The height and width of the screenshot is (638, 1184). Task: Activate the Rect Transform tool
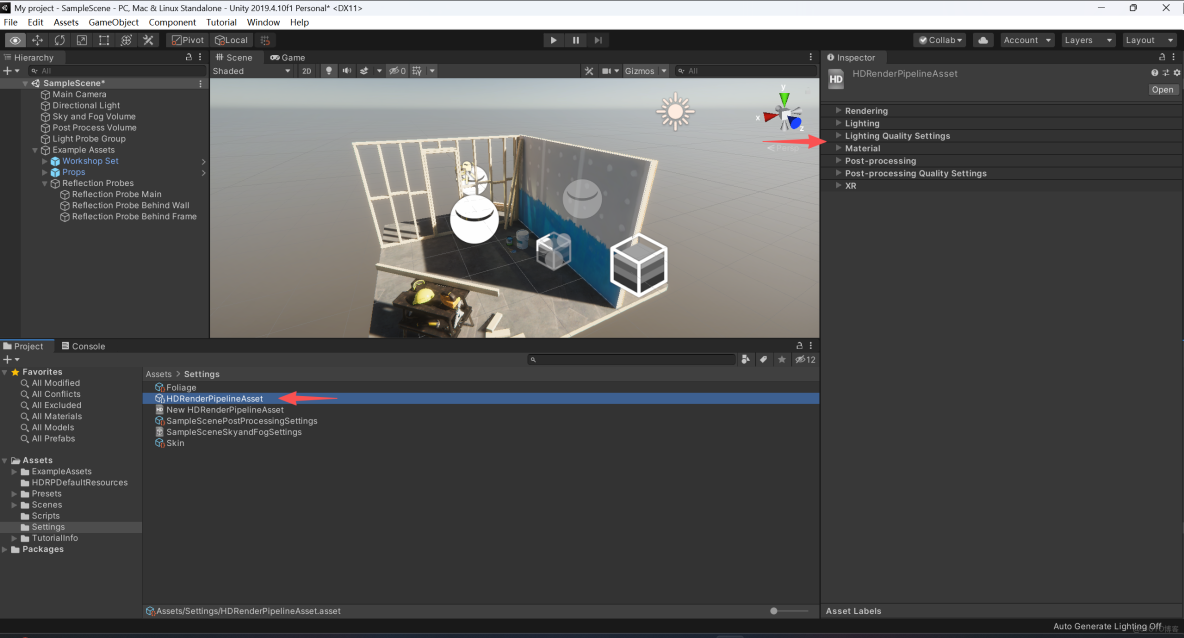coord(103,40)
